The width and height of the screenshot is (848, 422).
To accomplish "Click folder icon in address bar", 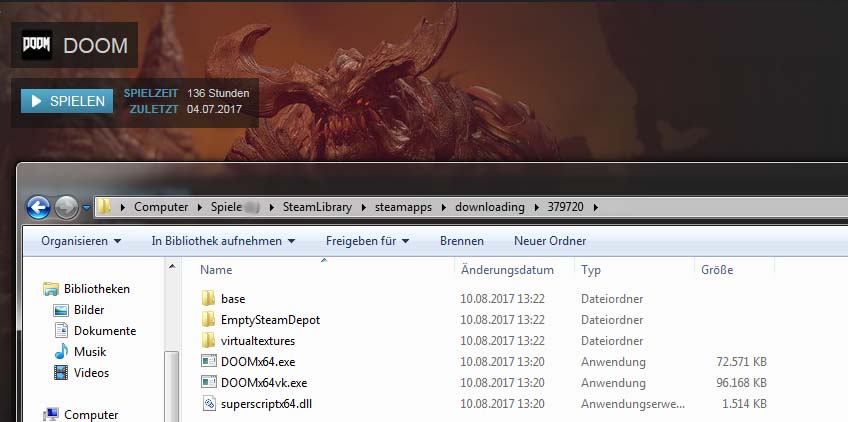I will click(104, 207).
